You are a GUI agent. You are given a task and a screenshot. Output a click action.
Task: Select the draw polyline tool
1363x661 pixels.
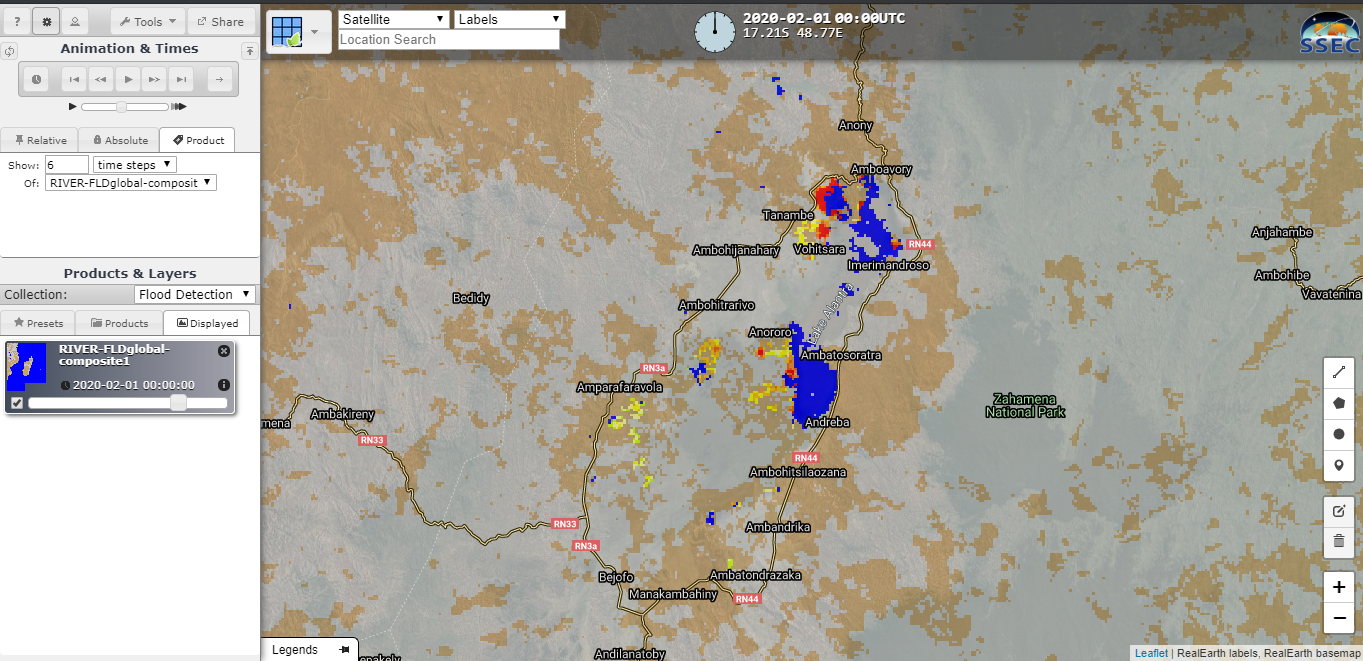point(1339,372)
